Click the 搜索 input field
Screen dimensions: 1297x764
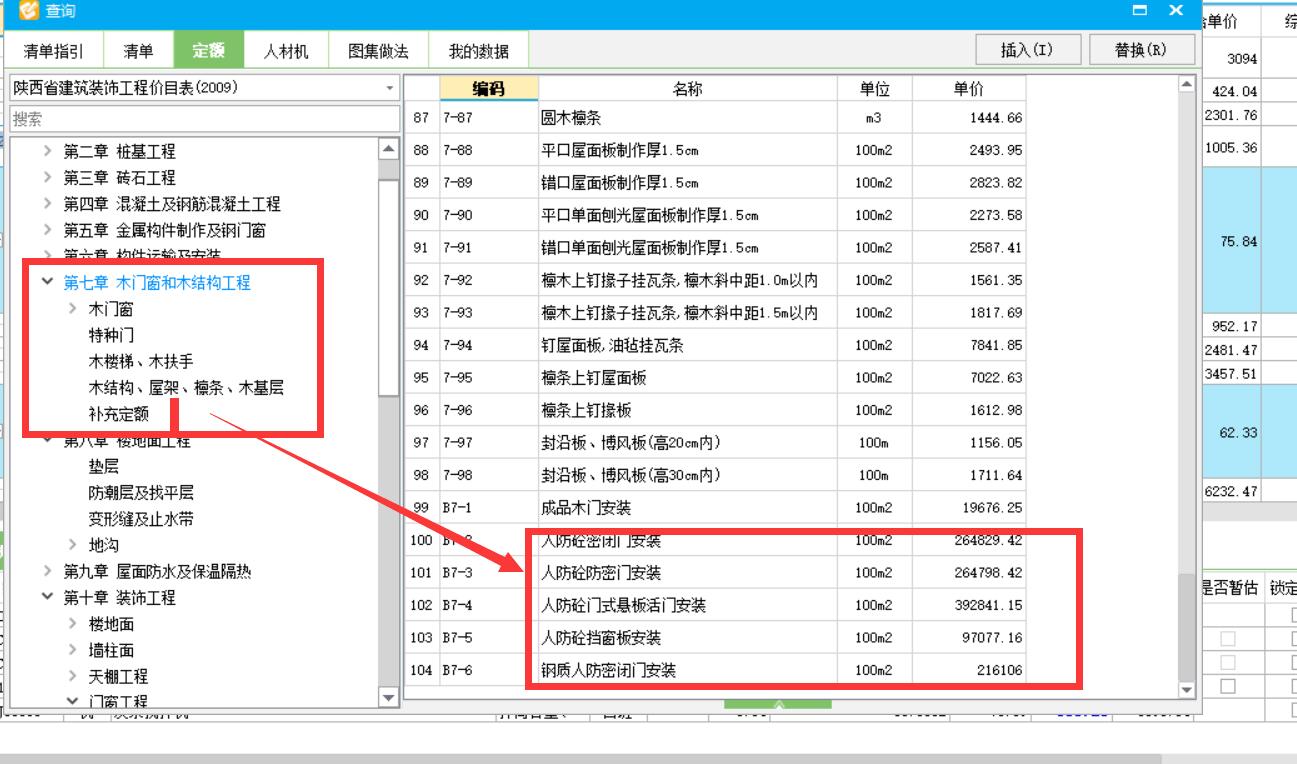point(204,119)
